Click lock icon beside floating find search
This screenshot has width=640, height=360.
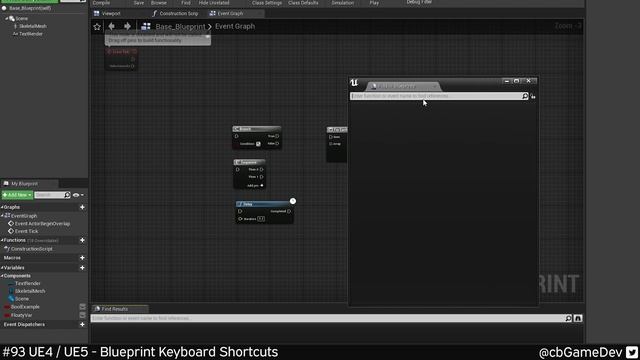coord(533,96)
